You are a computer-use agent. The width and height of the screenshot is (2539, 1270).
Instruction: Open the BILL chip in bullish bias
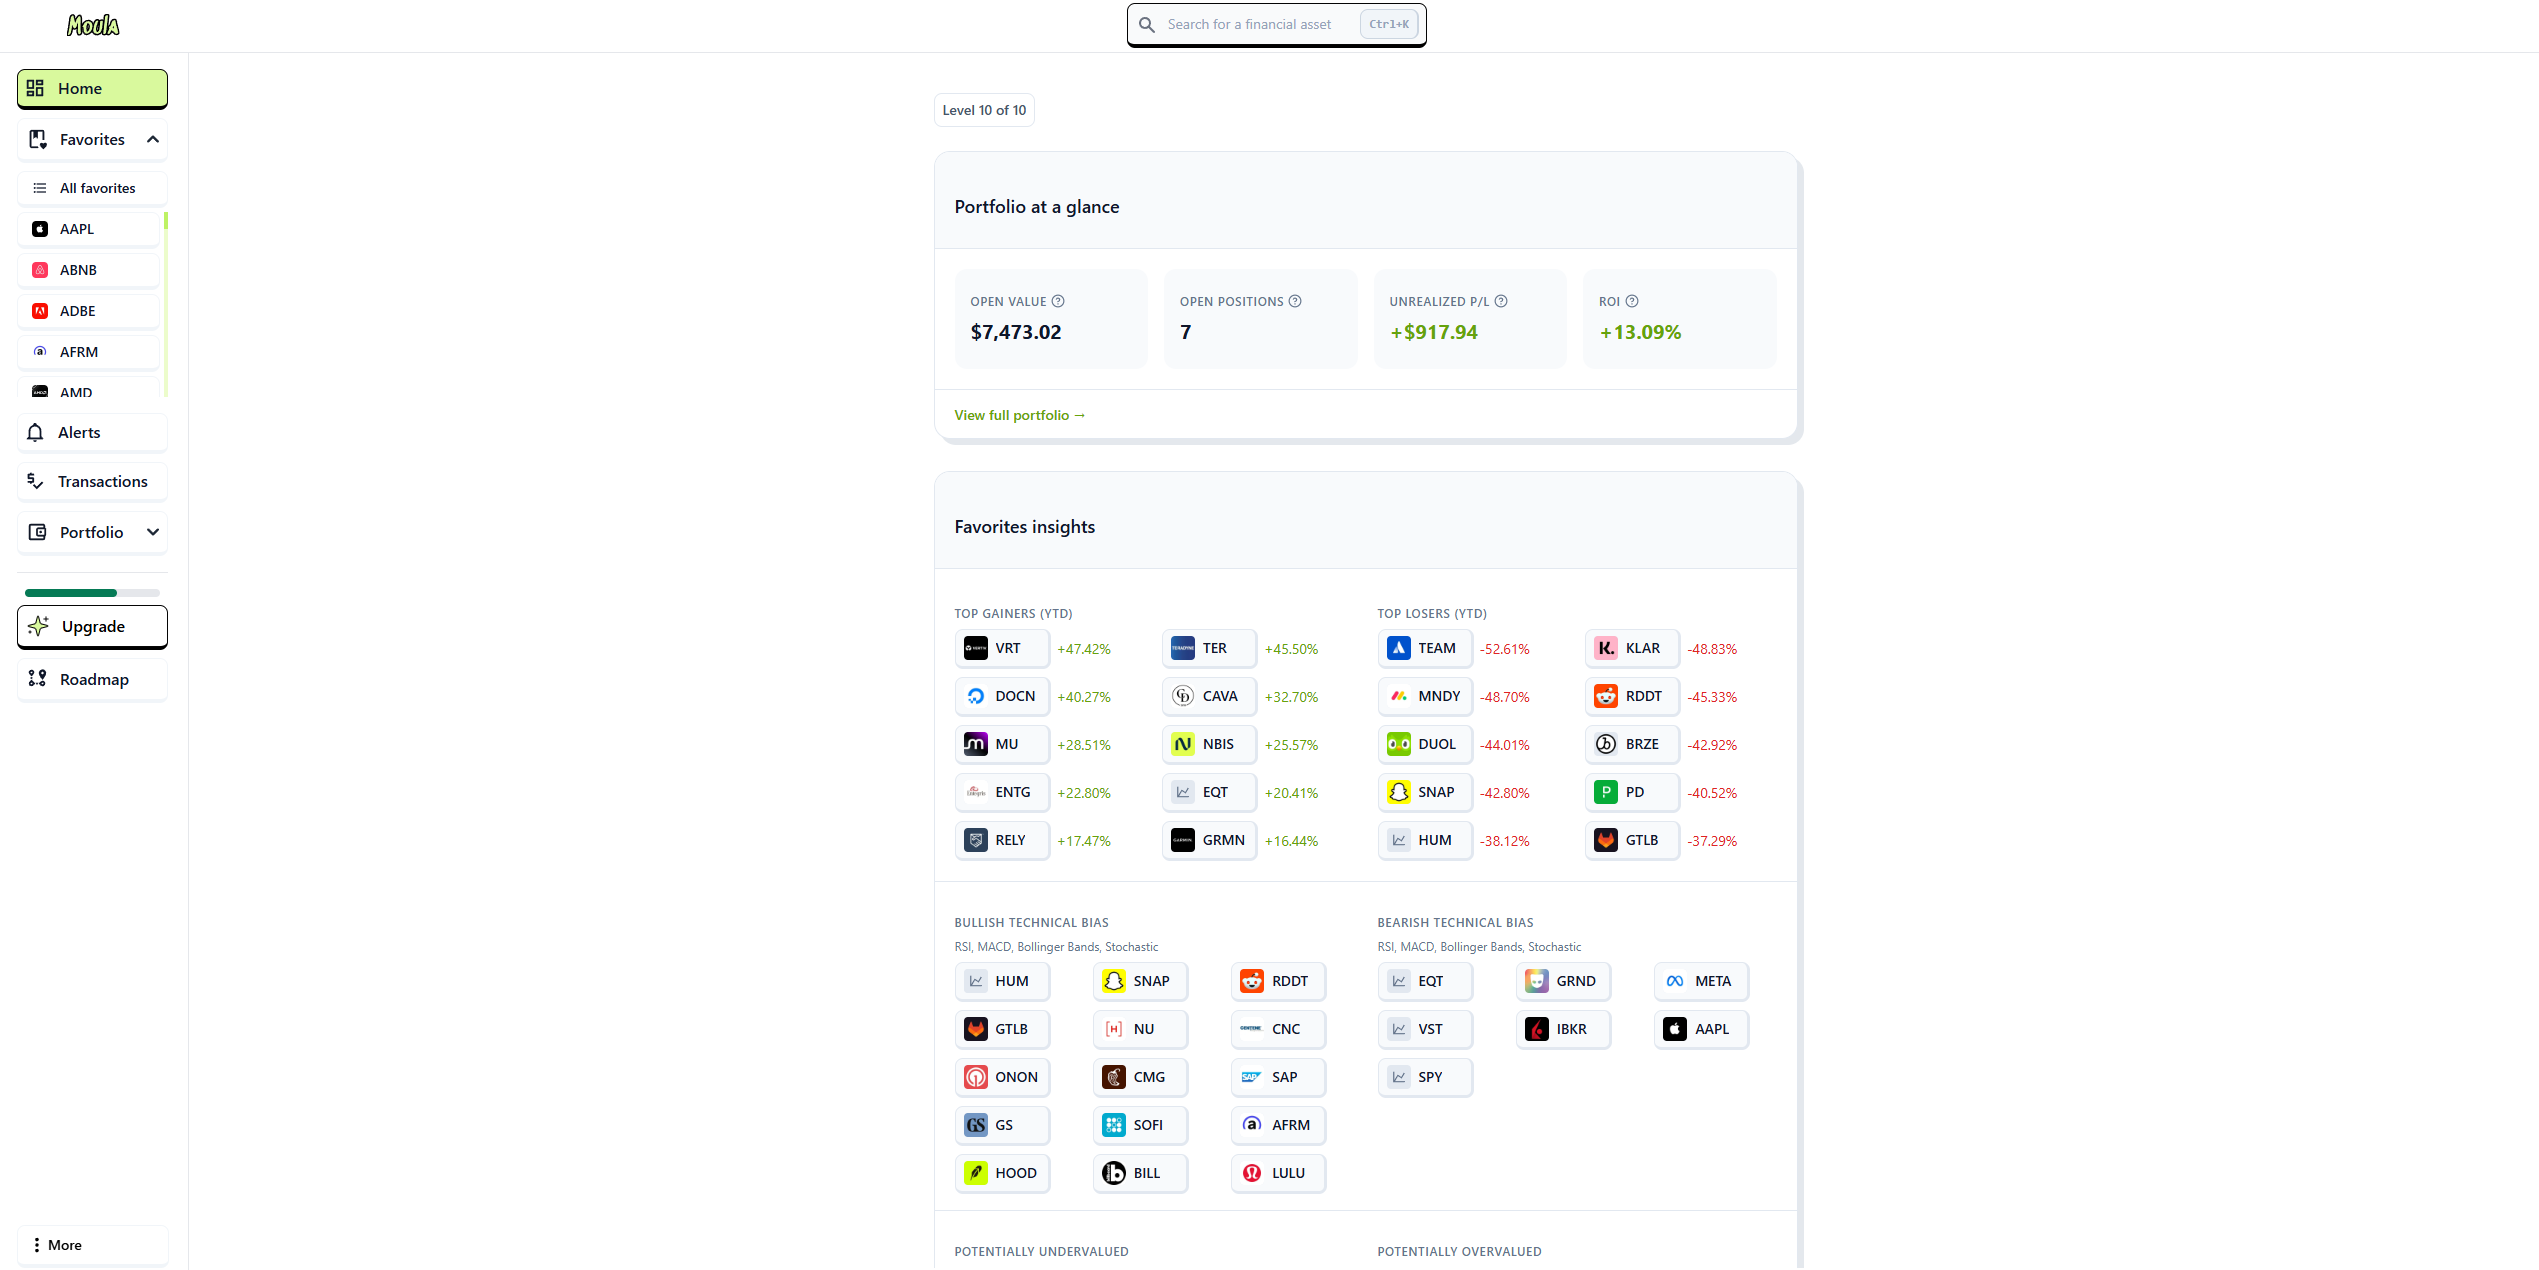1139,1173
